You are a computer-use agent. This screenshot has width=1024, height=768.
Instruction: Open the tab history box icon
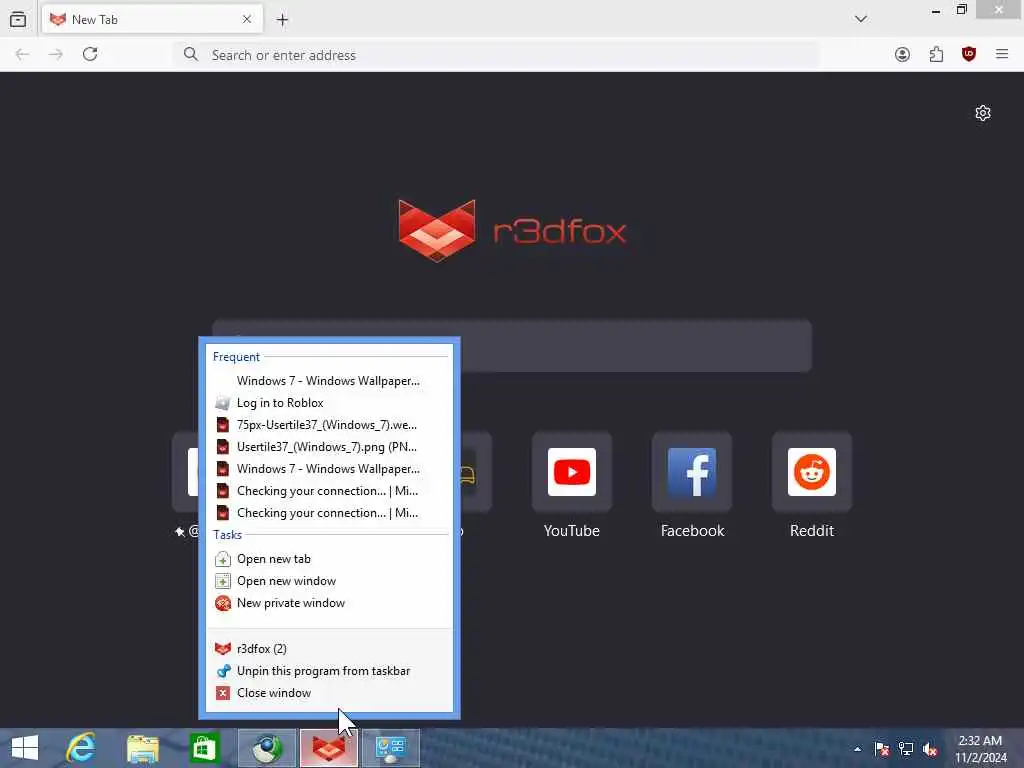pyautogui.click(x=18, y=20)
